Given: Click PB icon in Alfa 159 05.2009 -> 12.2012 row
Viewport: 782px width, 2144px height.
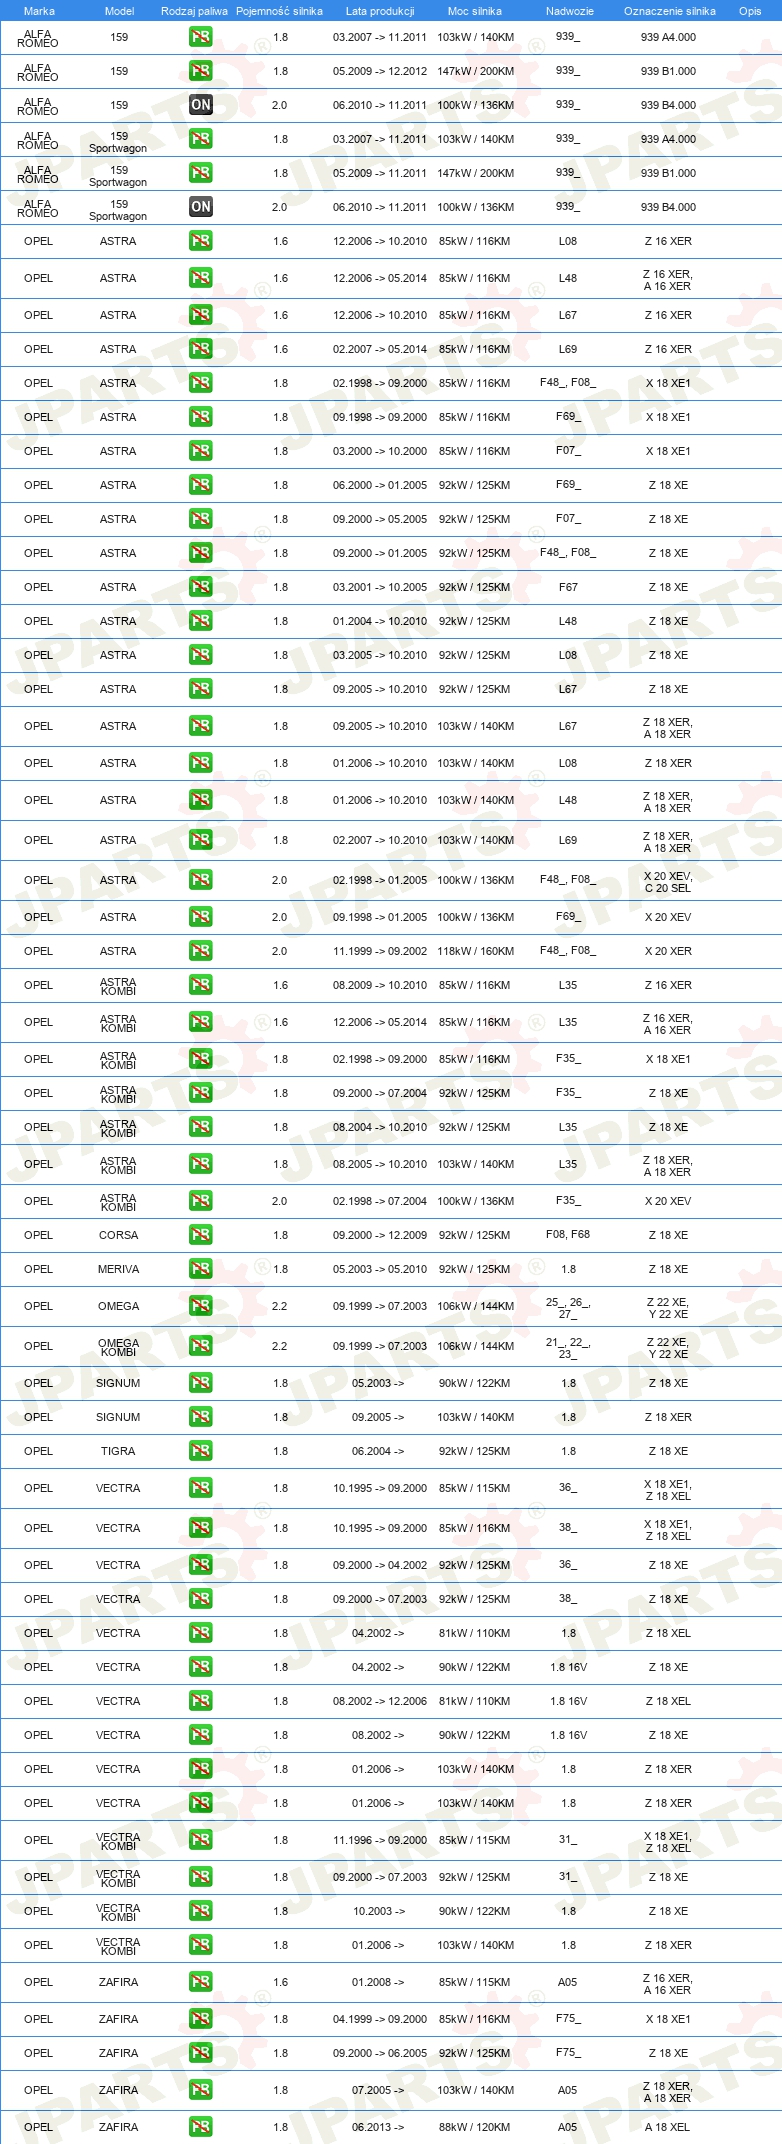Looking at the screenshot, I should coord(201,71).
